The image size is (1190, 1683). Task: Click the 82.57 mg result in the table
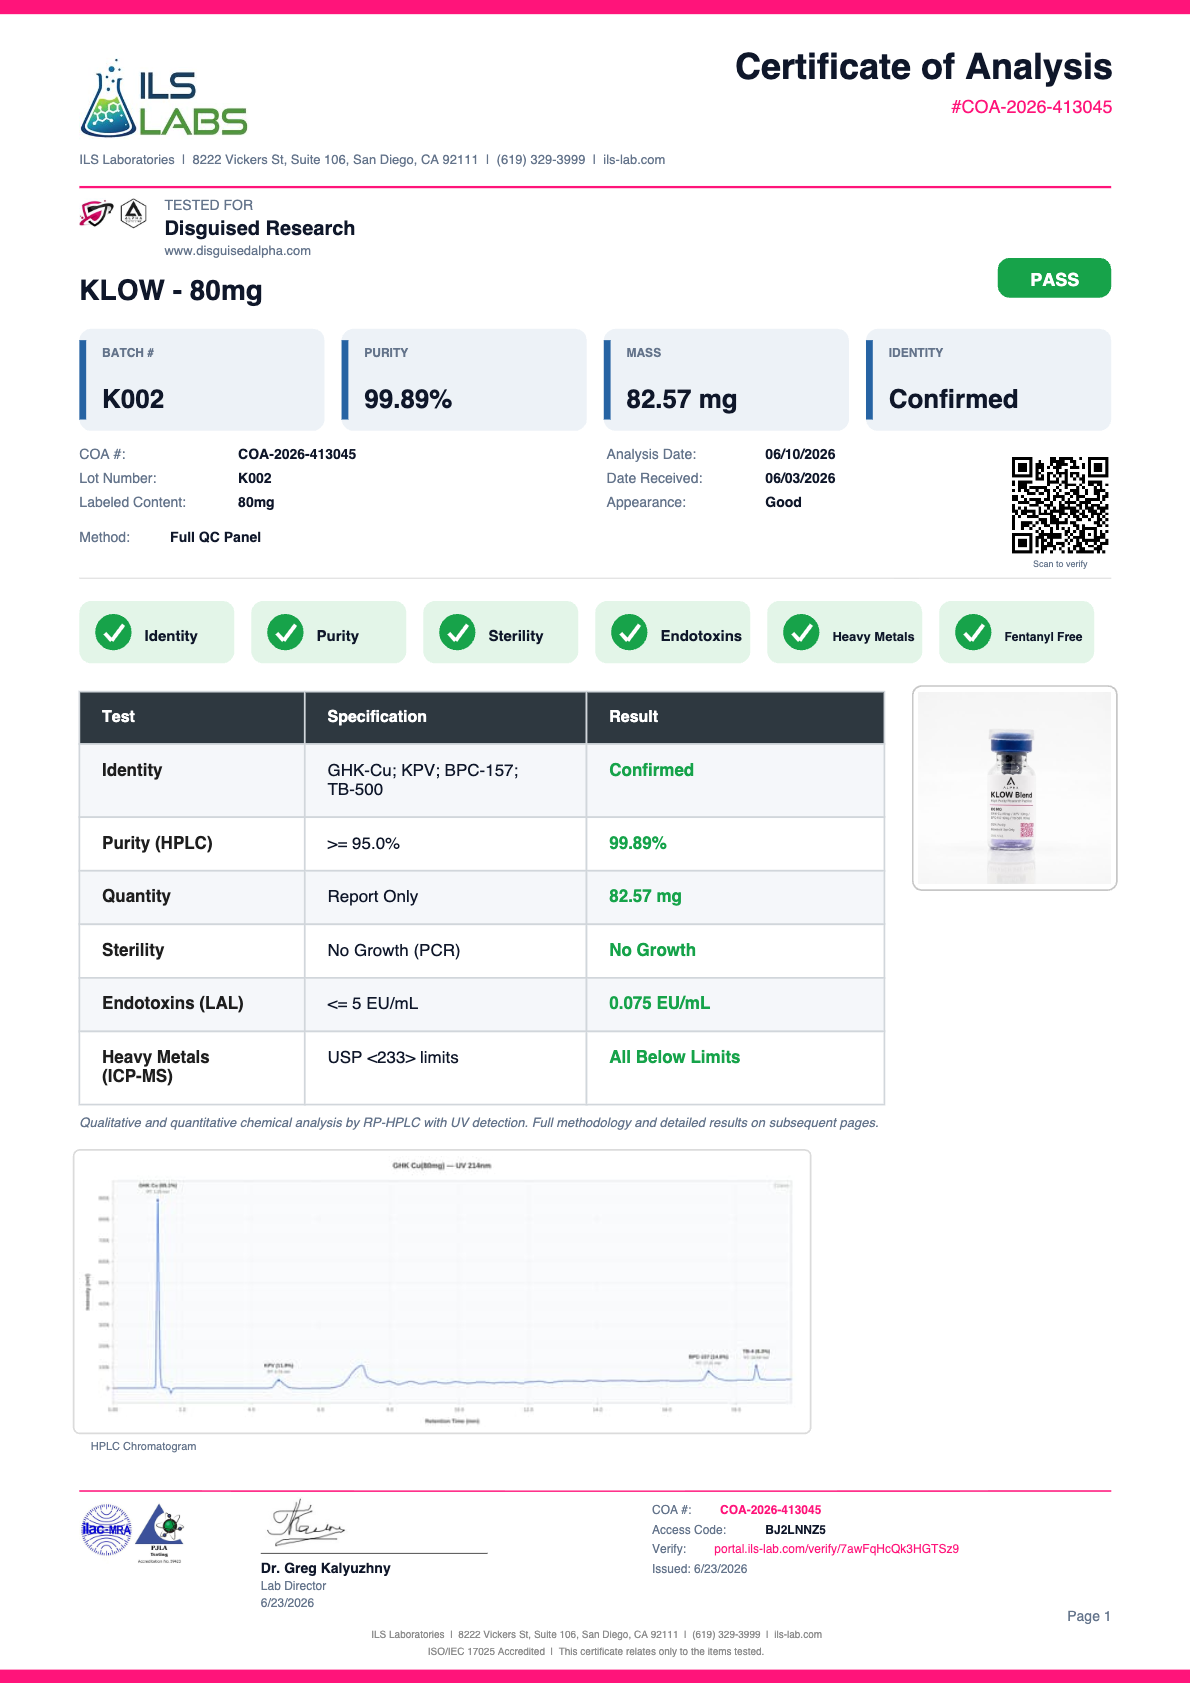pos(645,896)
